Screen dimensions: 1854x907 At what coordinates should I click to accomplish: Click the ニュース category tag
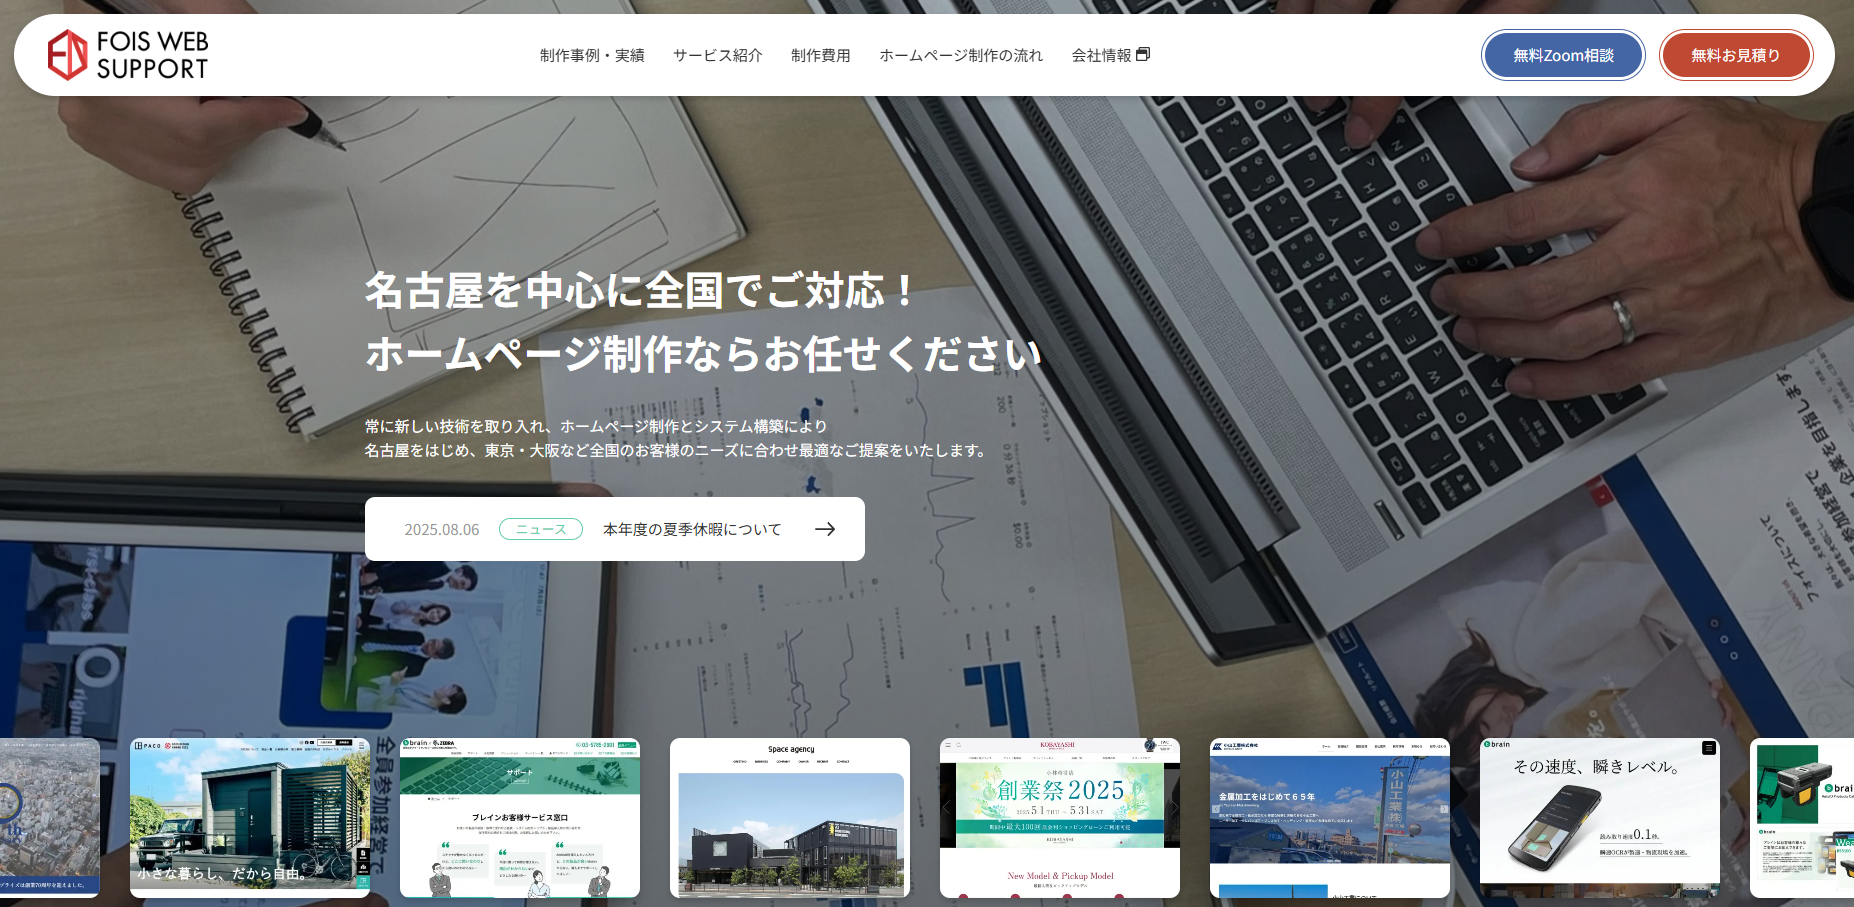point(540,529)
